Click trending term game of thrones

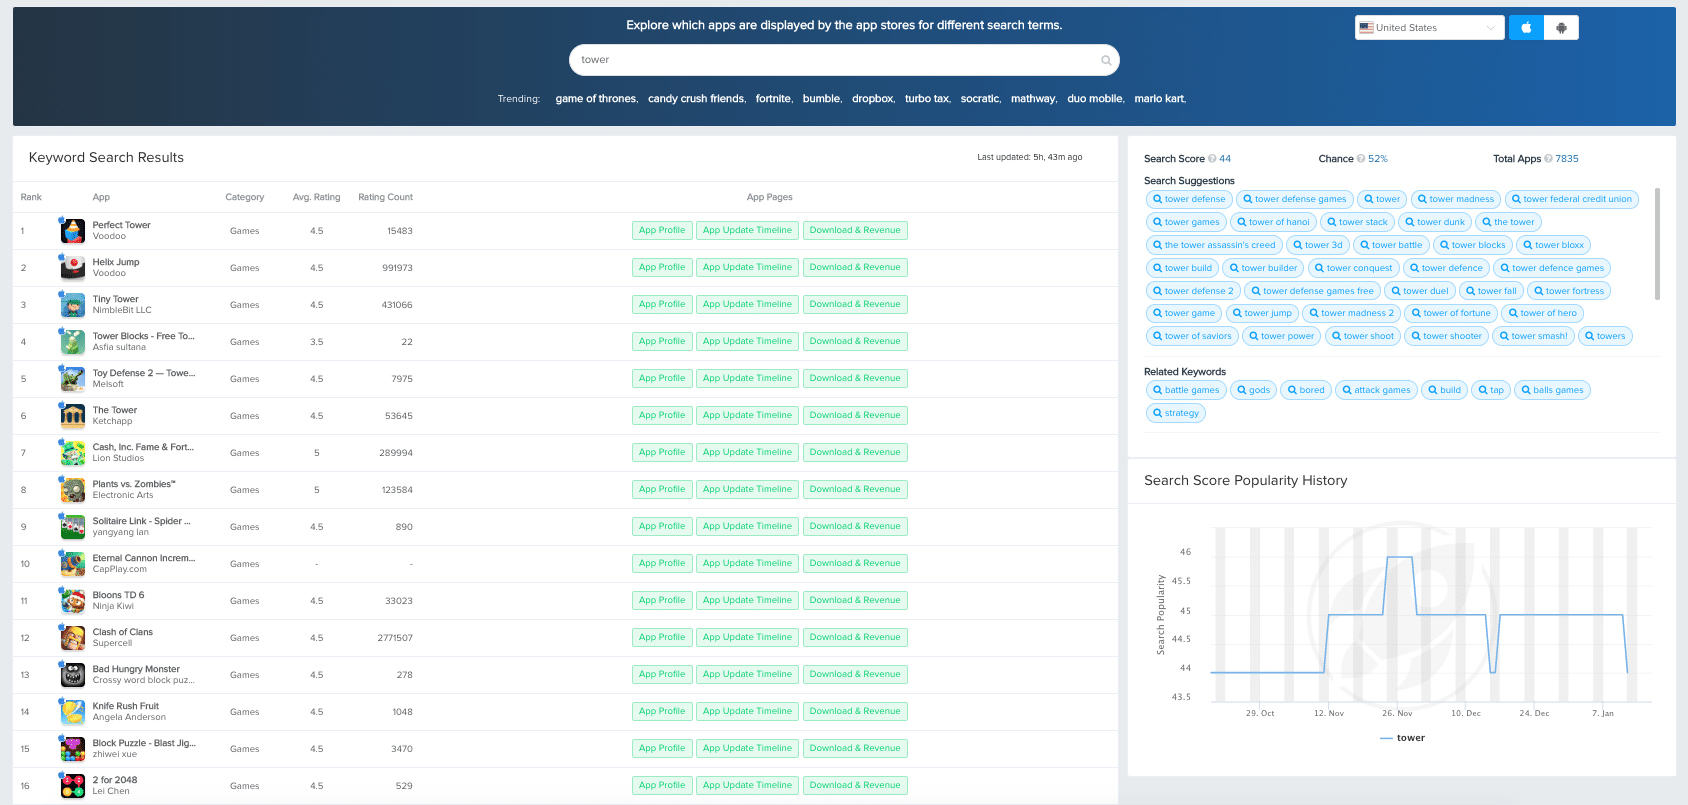tap(596, 99)
